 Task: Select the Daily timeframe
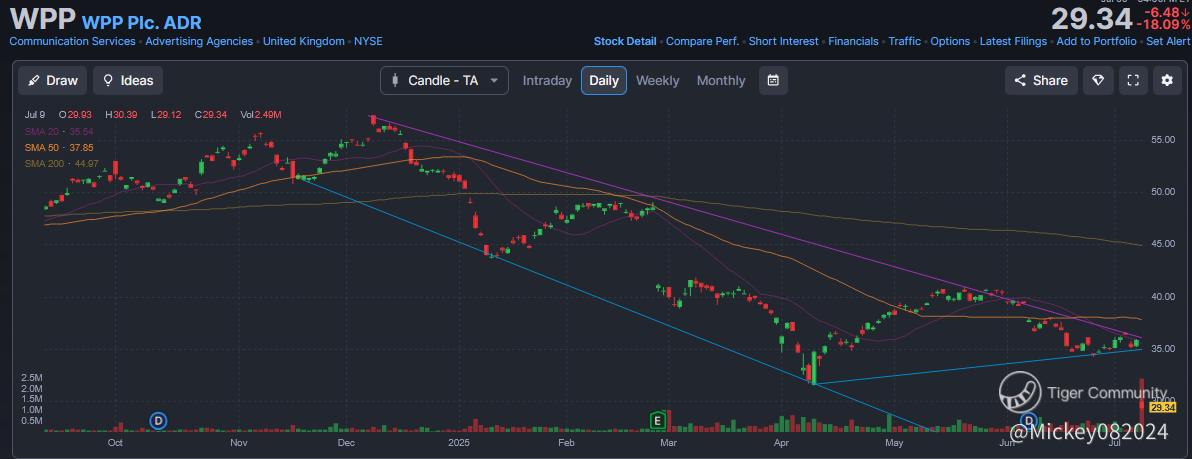tap(604, 81)
